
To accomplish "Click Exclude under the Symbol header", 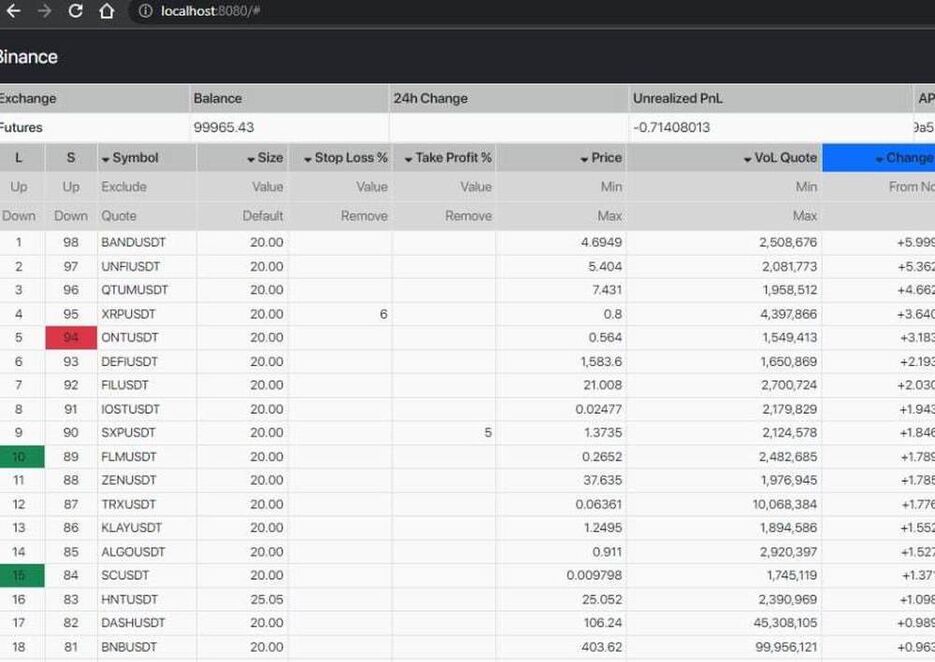I will tap(123, 187).
